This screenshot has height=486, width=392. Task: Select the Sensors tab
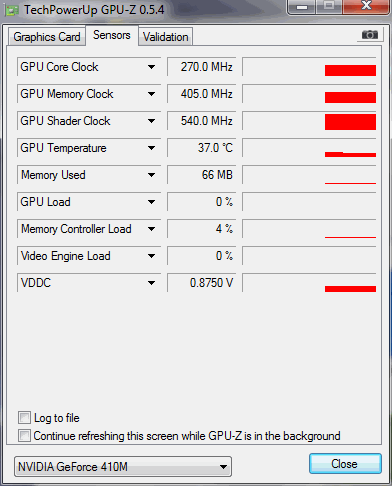(x=112, y=35)
